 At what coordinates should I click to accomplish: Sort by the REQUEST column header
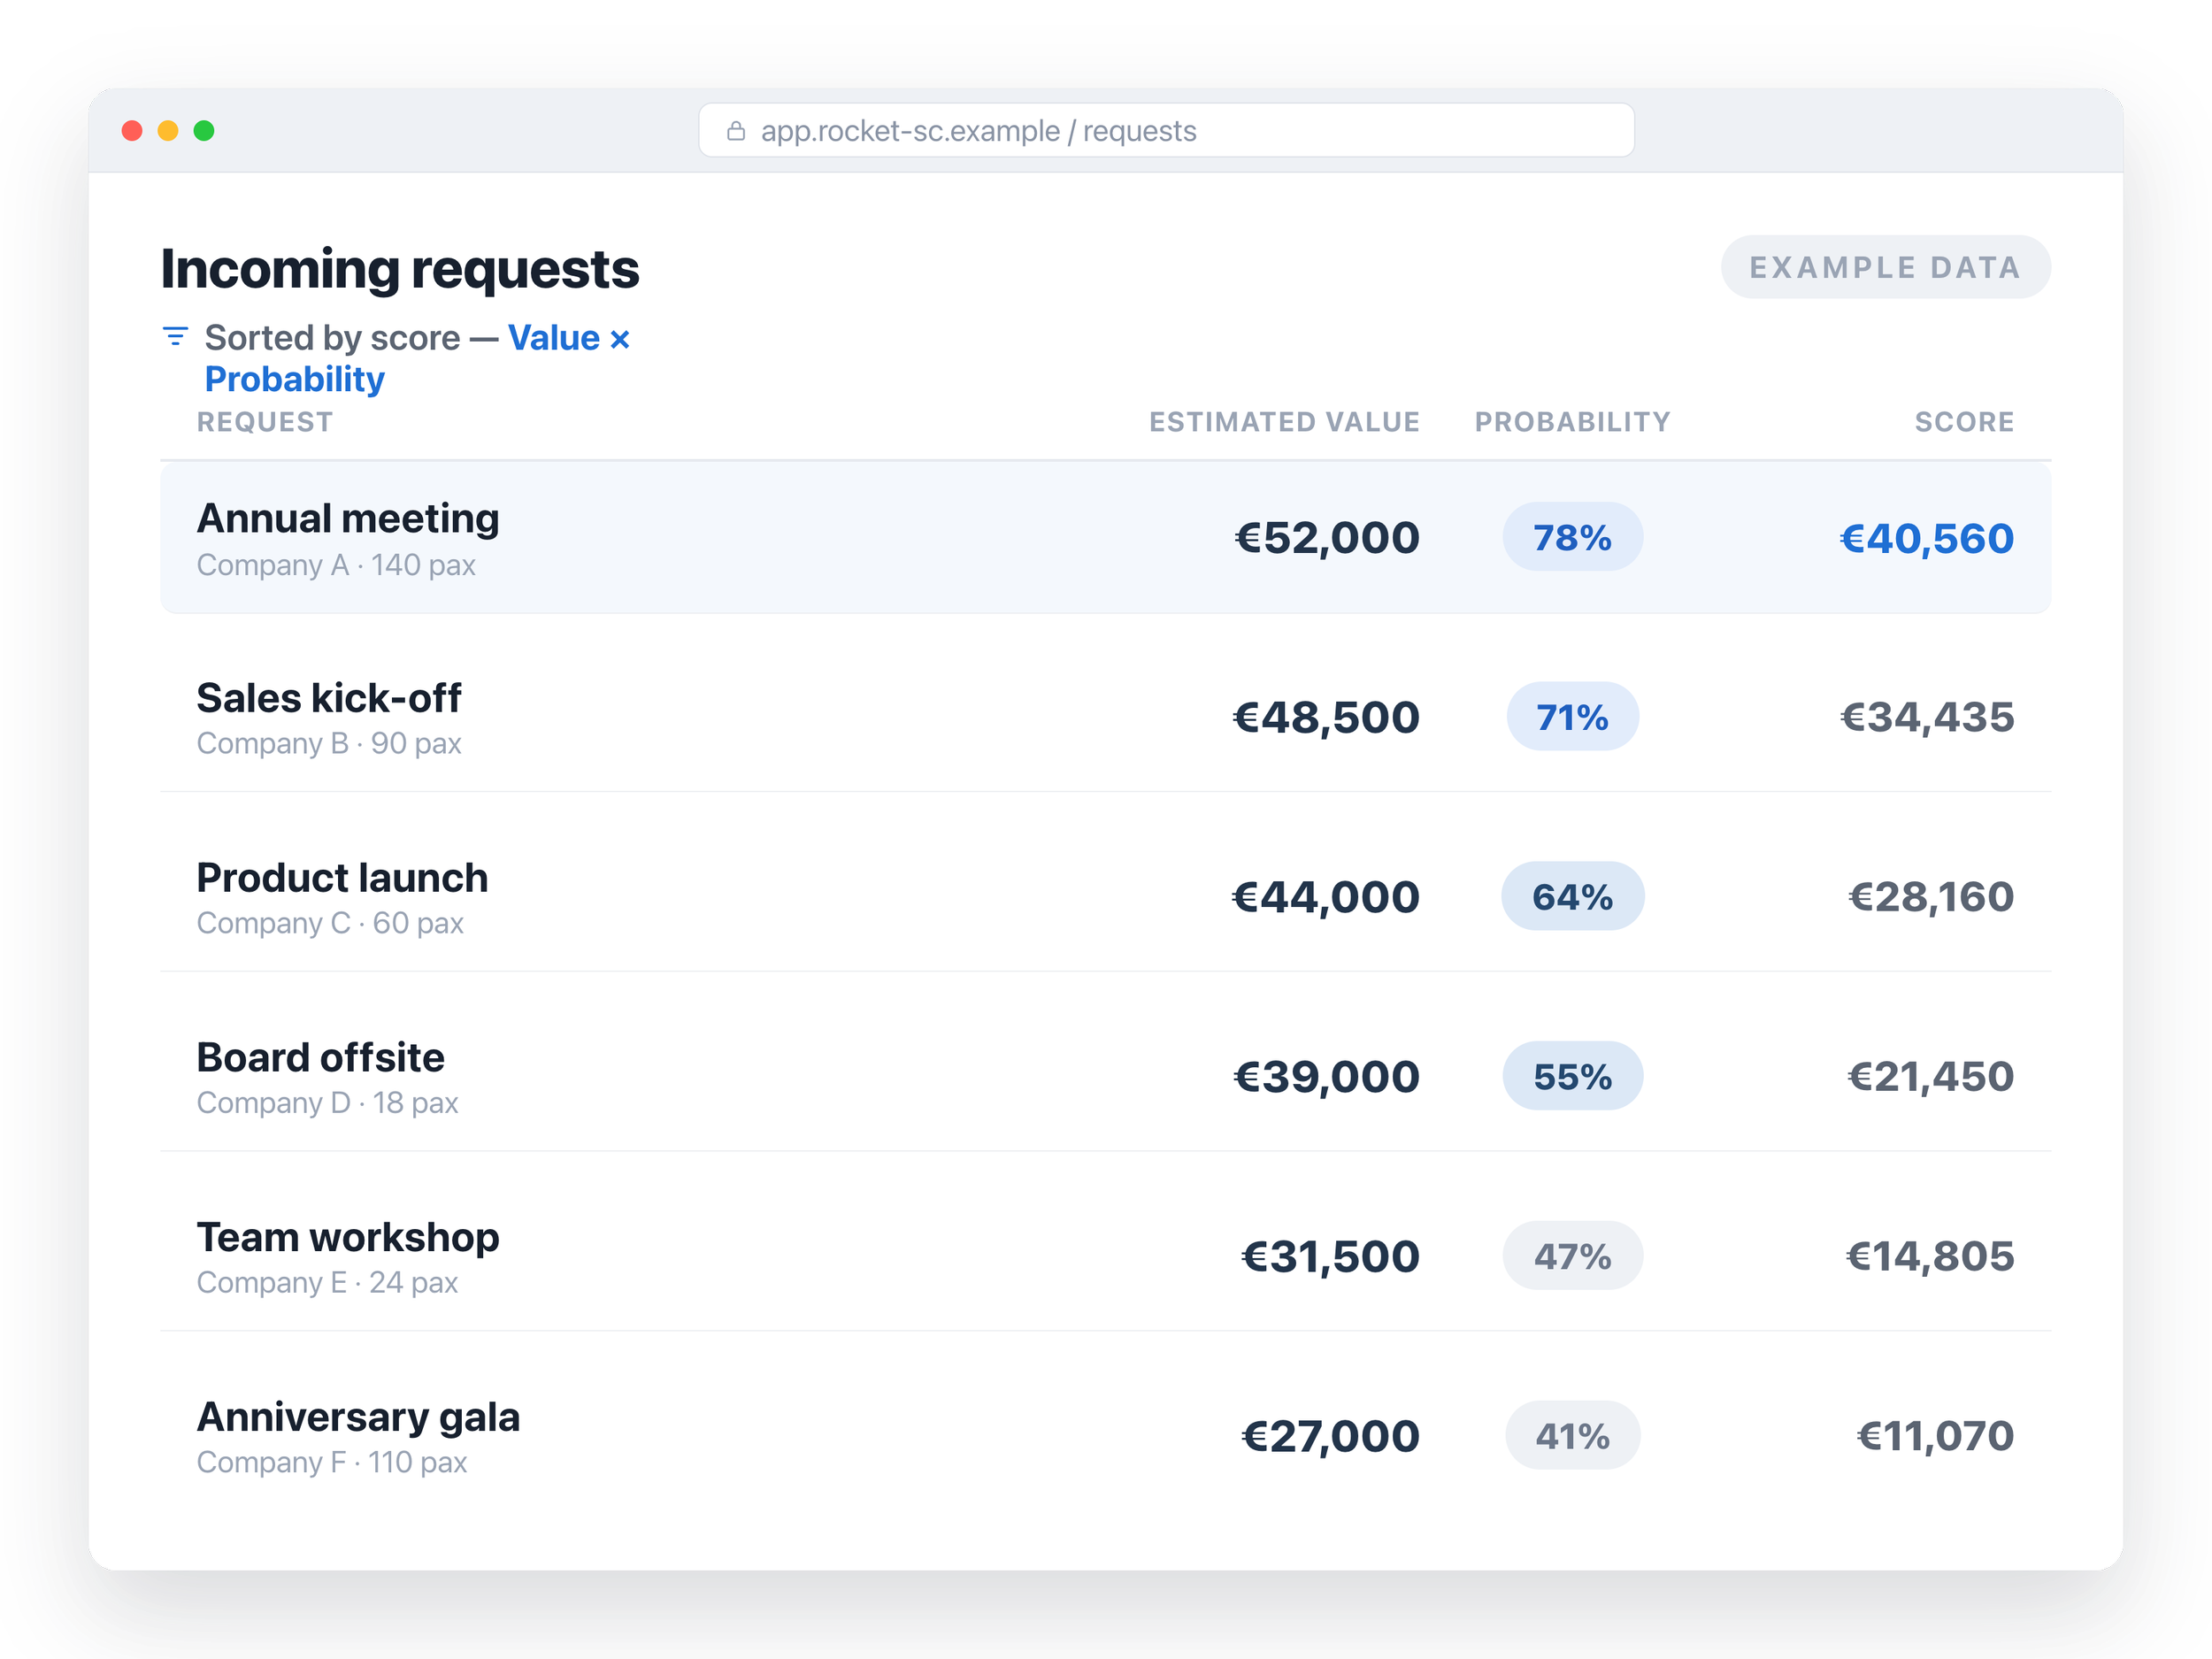click(265, 422)
